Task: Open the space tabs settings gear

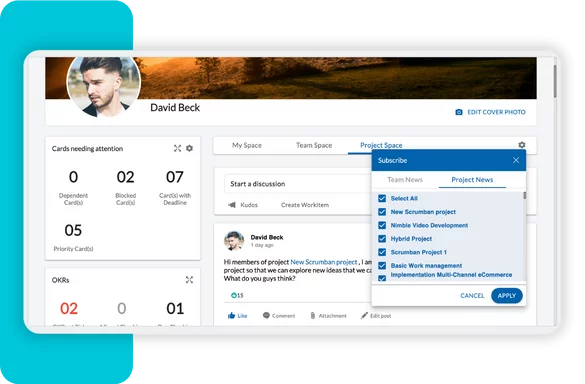Action: tap(522, 145)
